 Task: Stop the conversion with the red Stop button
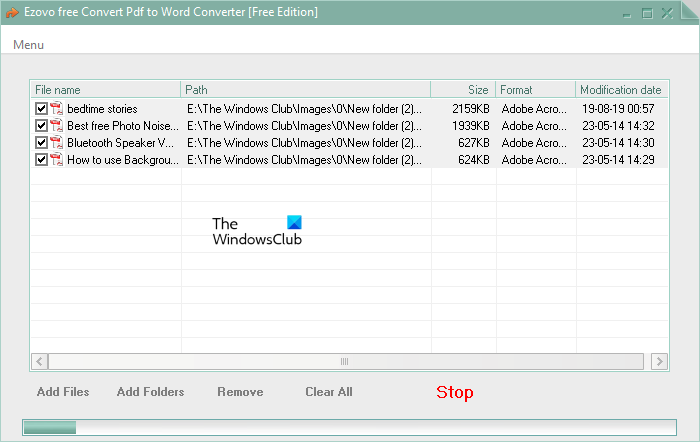pos(454,392)
